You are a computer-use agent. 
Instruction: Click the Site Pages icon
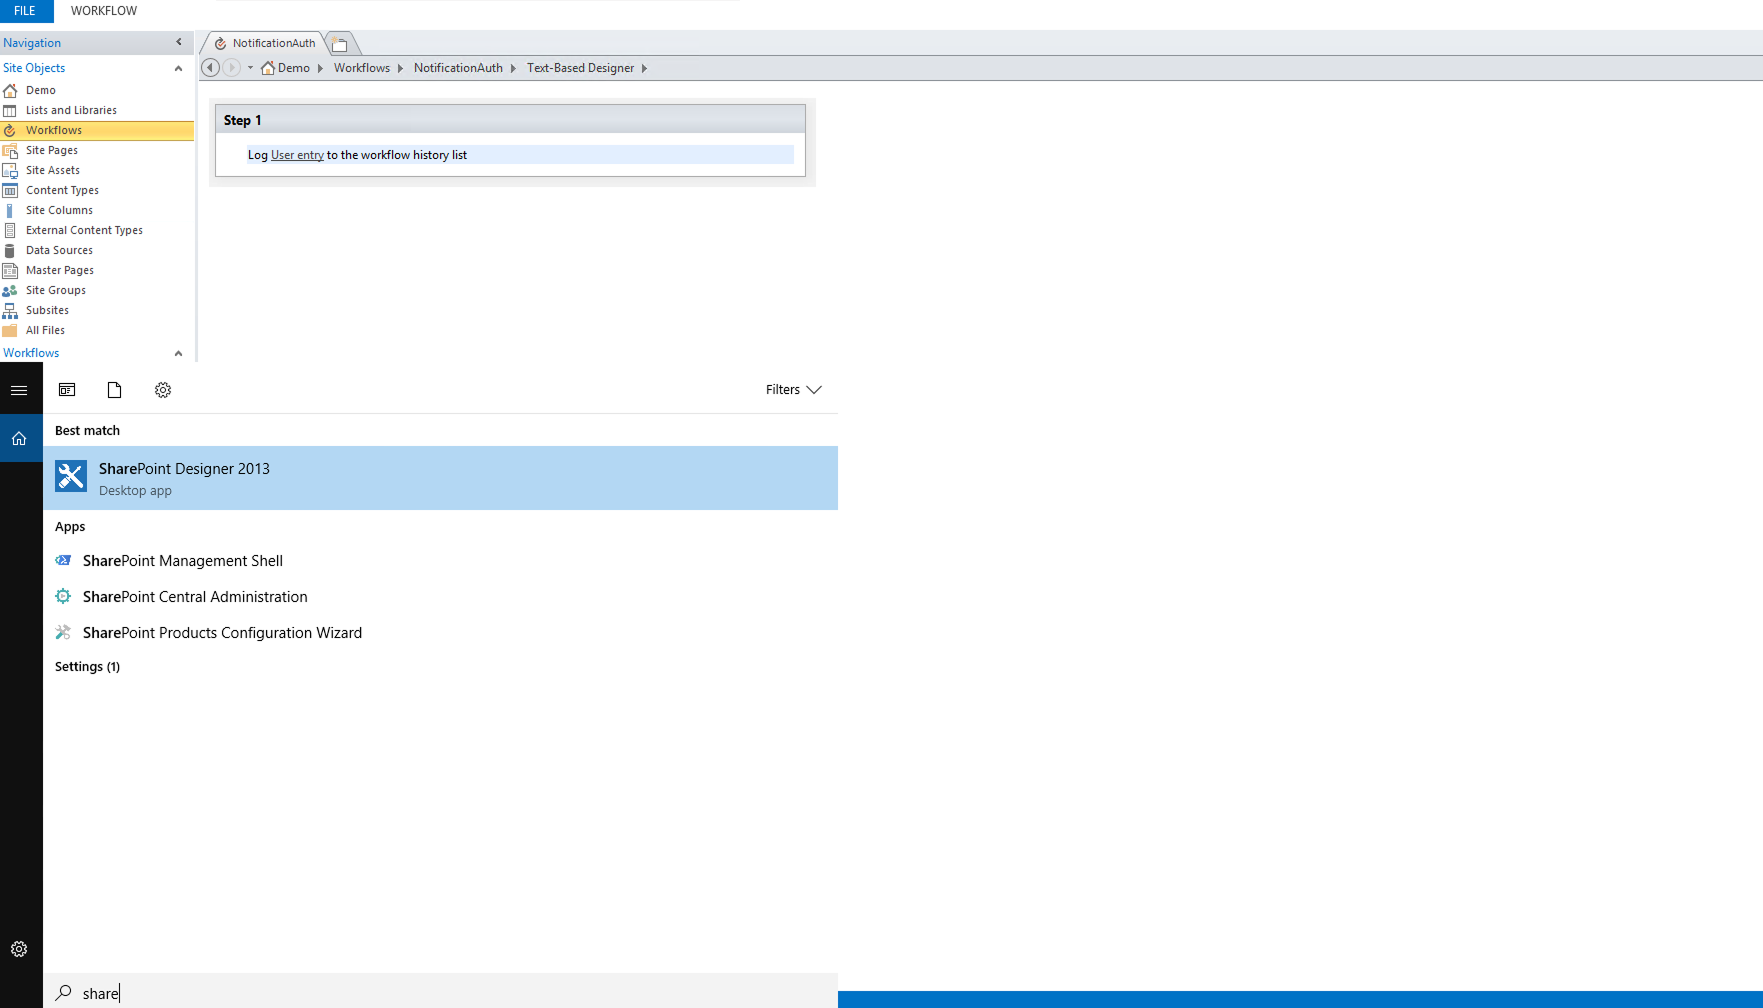10,150
